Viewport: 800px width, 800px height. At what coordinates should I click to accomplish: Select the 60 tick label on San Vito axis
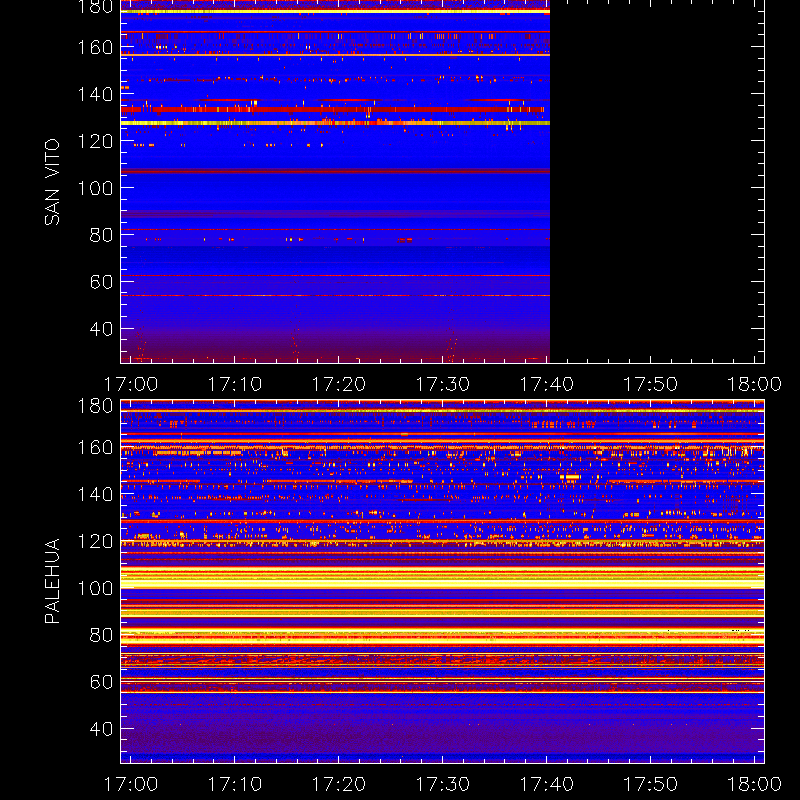pos(101,282)
